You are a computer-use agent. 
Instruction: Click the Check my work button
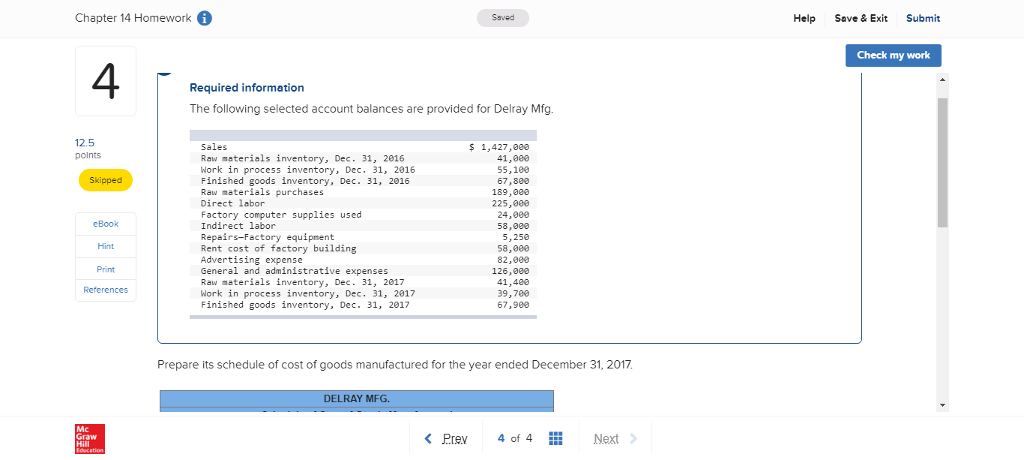[x=893, y=56]
